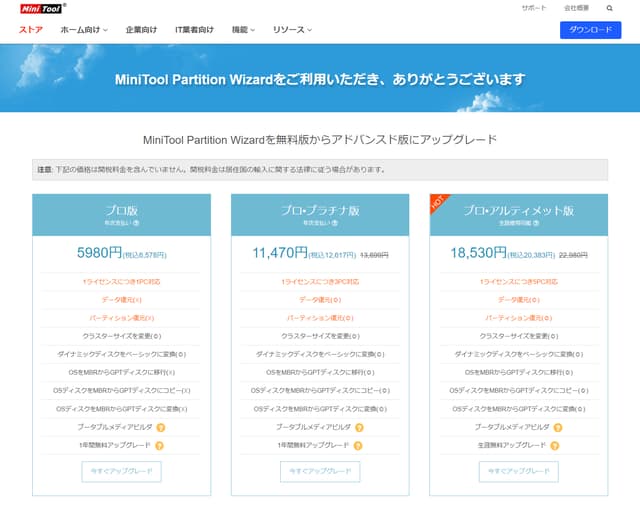Click the license row in プロ版 card
This screenshot has height=522, width=640.
(x=122, y=282)
